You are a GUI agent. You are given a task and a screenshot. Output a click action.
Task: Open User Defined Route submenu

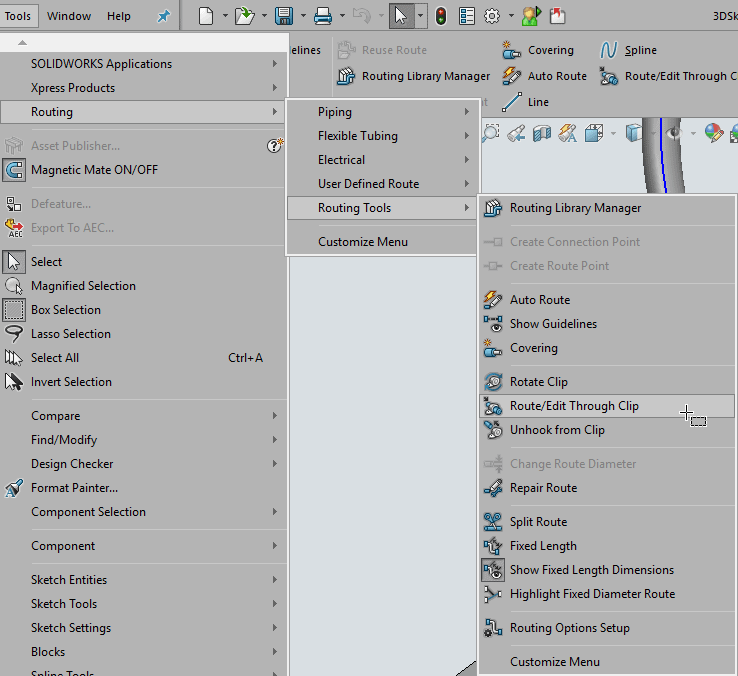click(382, 184)
